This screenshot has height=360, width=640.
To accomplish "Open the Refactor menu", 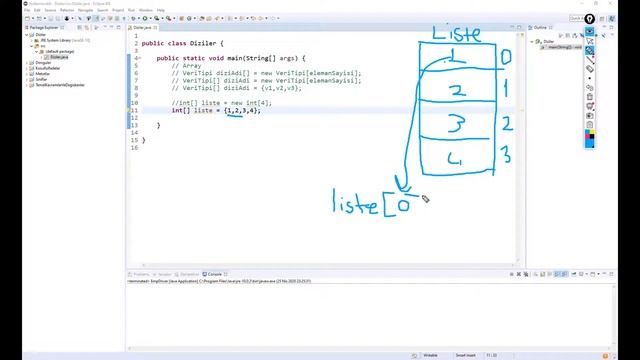I will (x=67, y=10).
